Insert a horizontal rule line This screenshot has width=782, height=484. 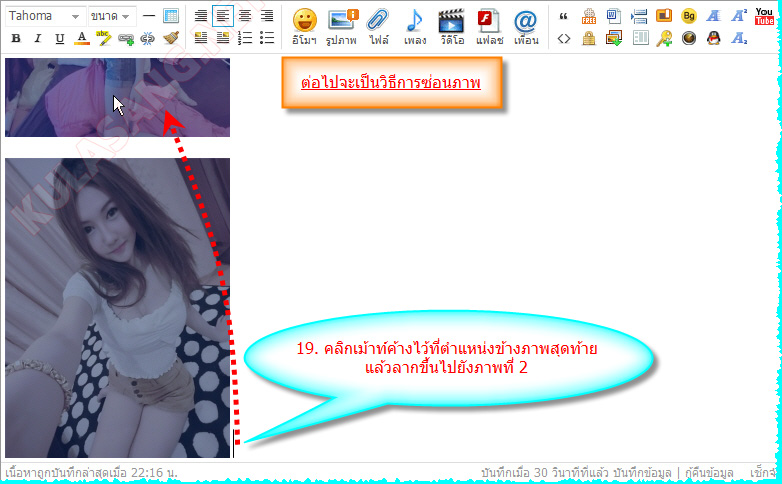(149, 16)
